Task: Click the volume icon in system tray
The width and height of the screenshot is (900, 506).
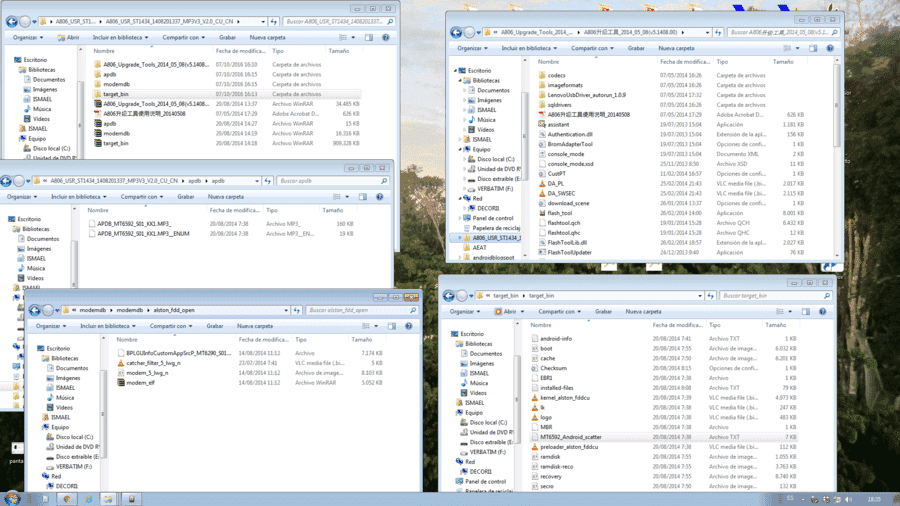Action: point(848,500)
